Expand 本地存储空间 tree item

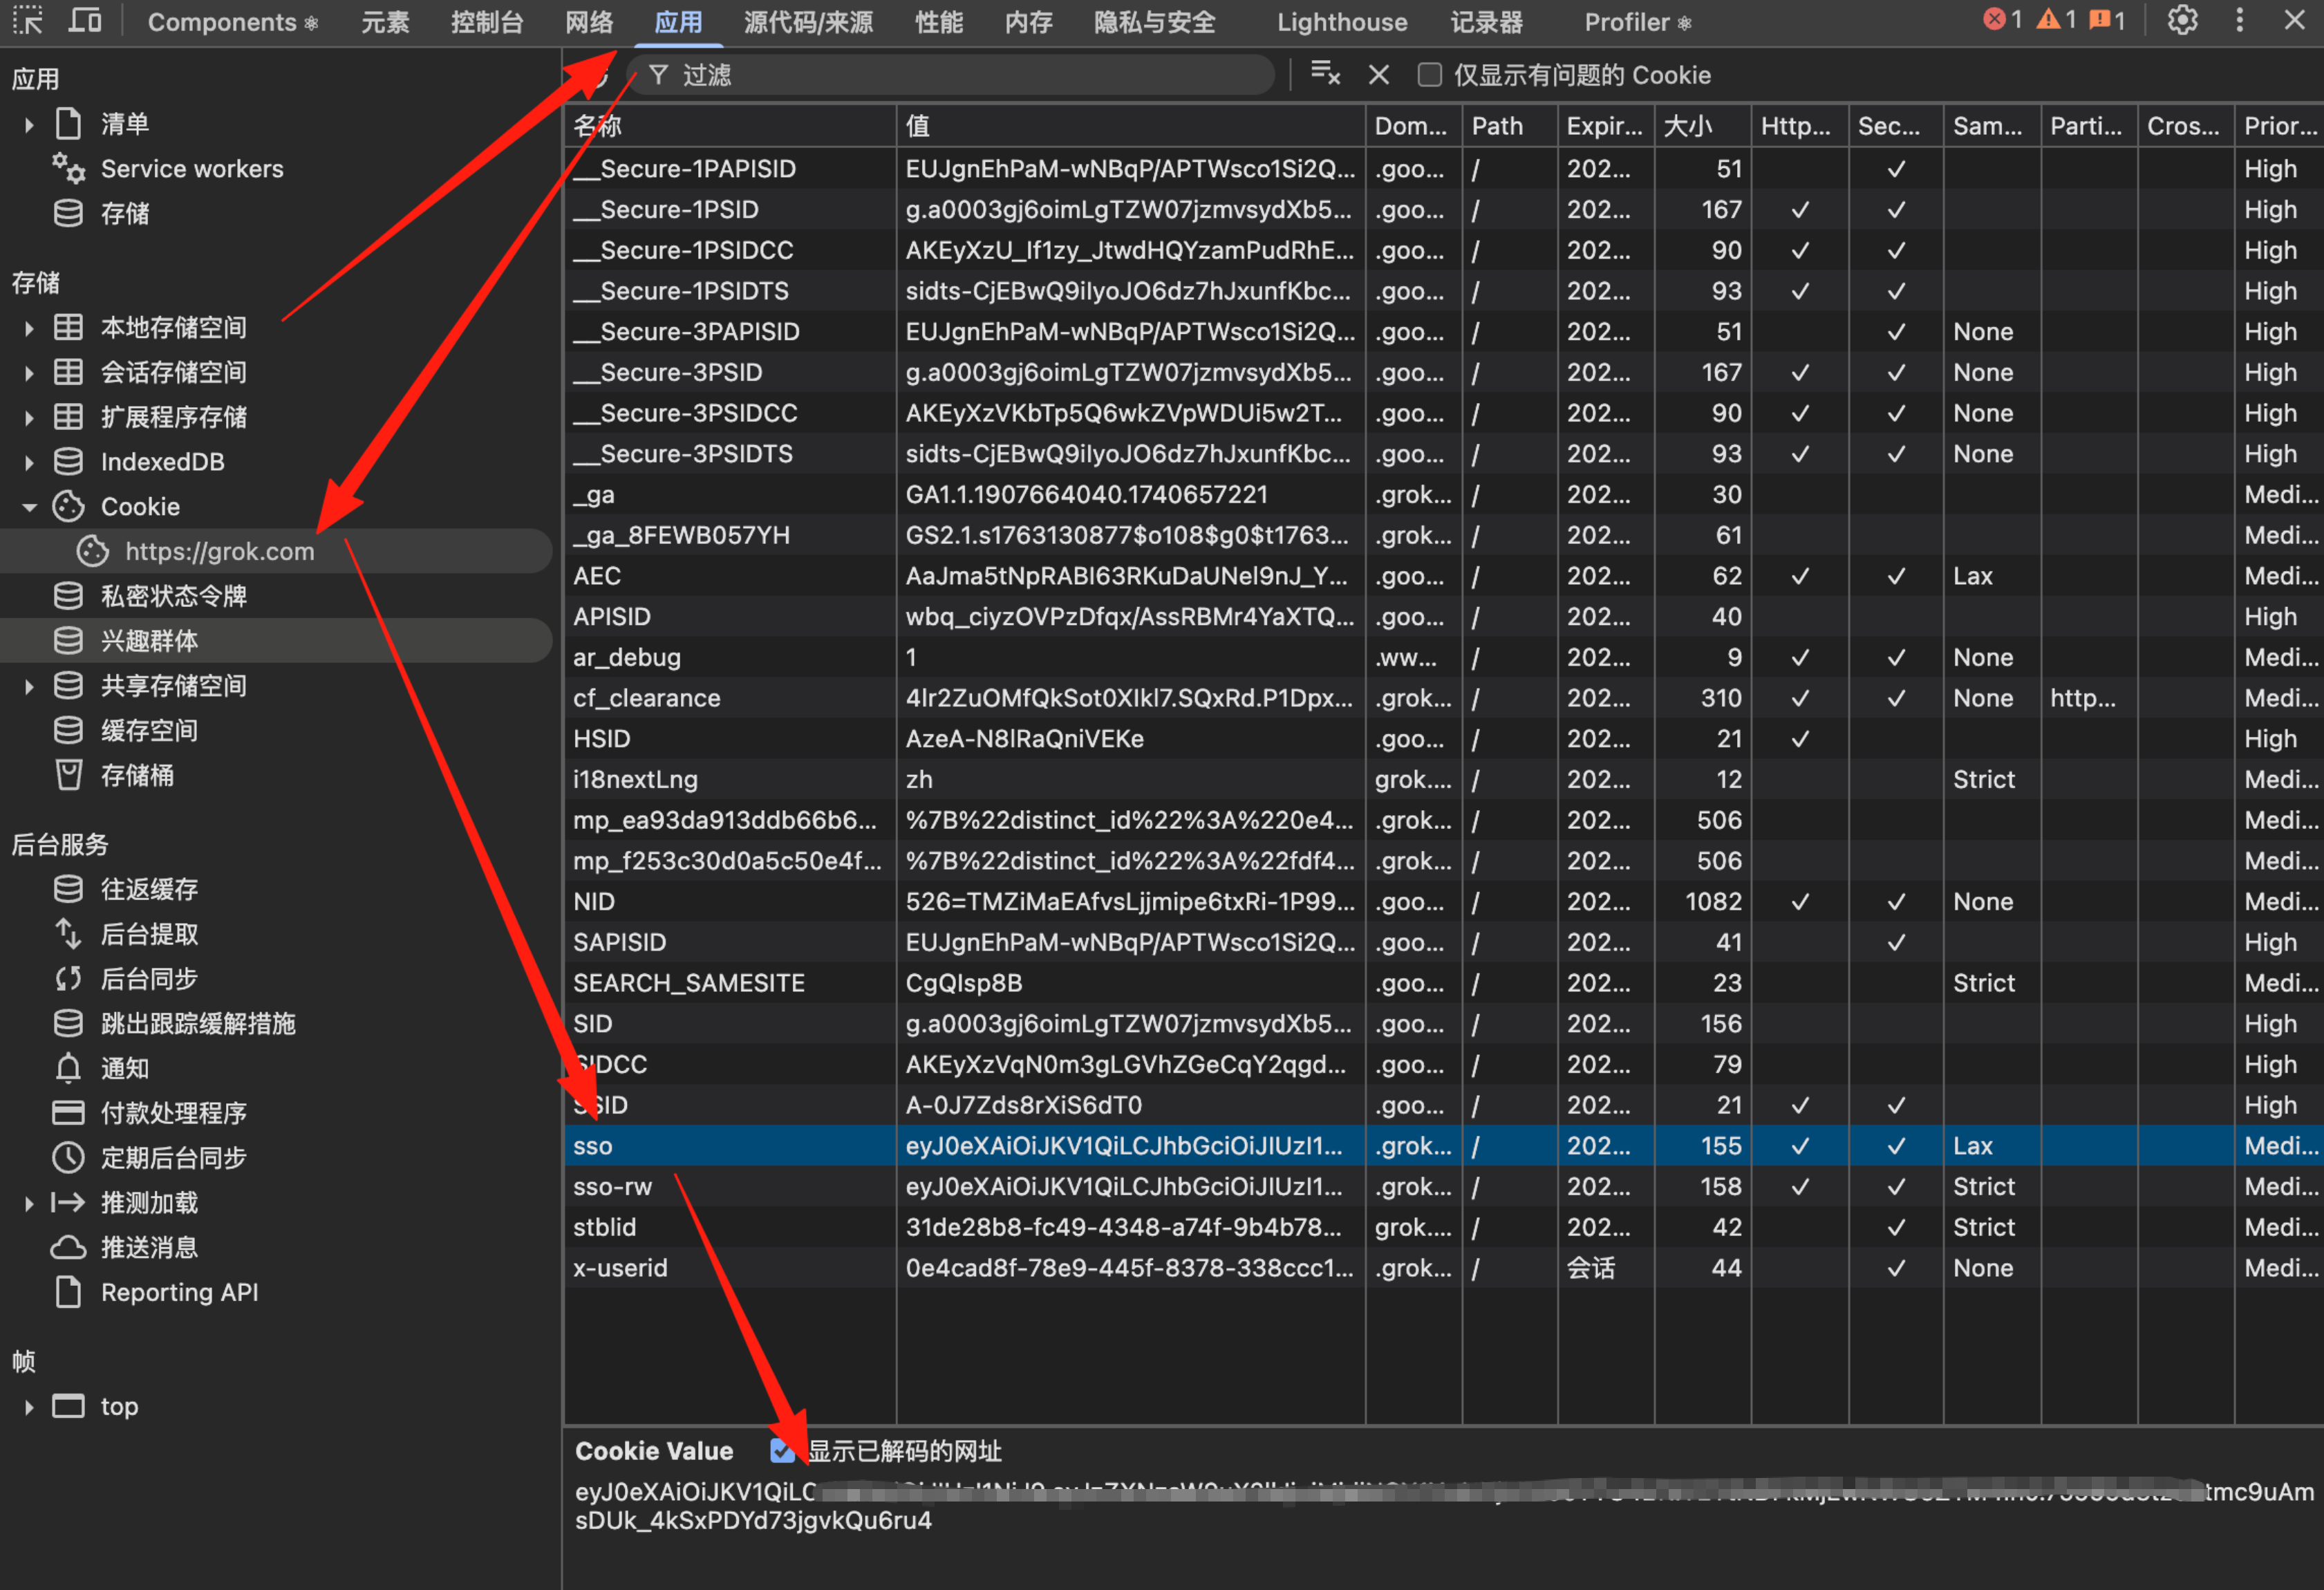[29, 328]
